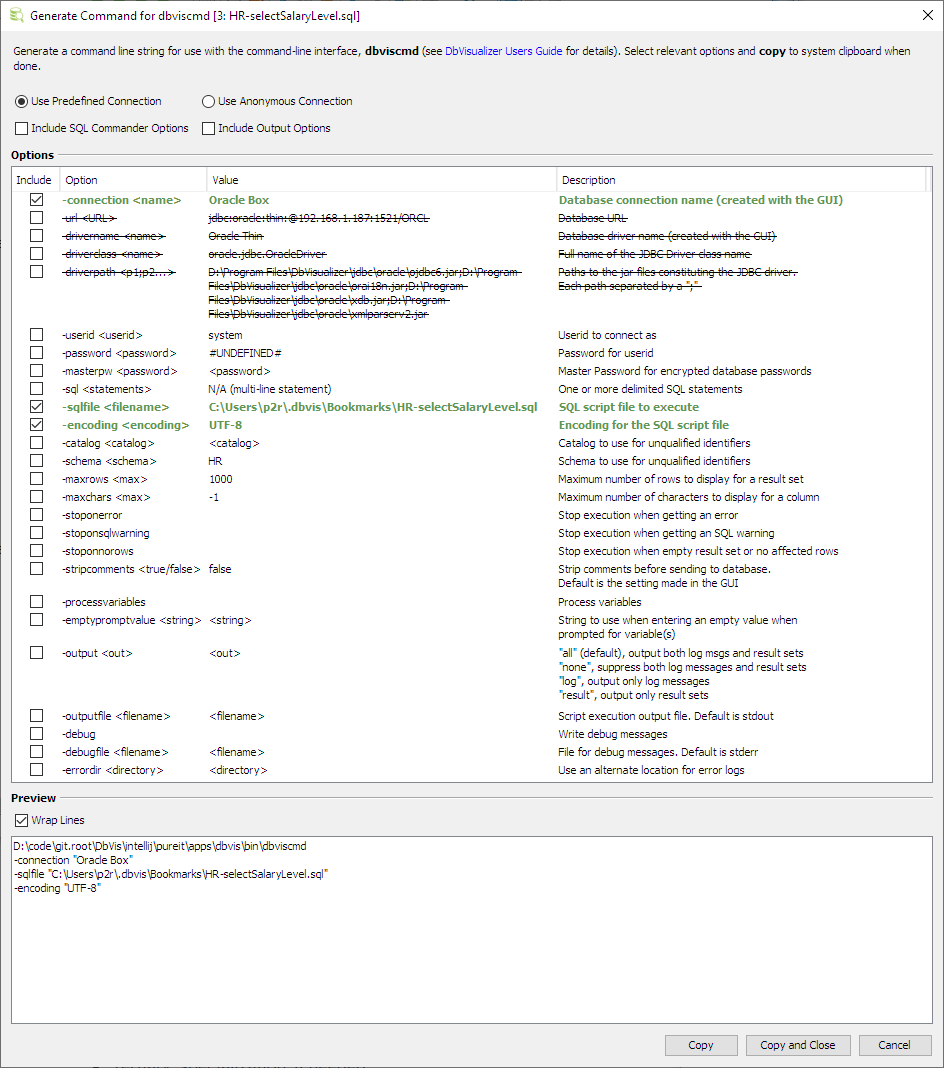
Task: Check the -debug option checkbox
Action: pyautogui.click(x=37, y=734)
